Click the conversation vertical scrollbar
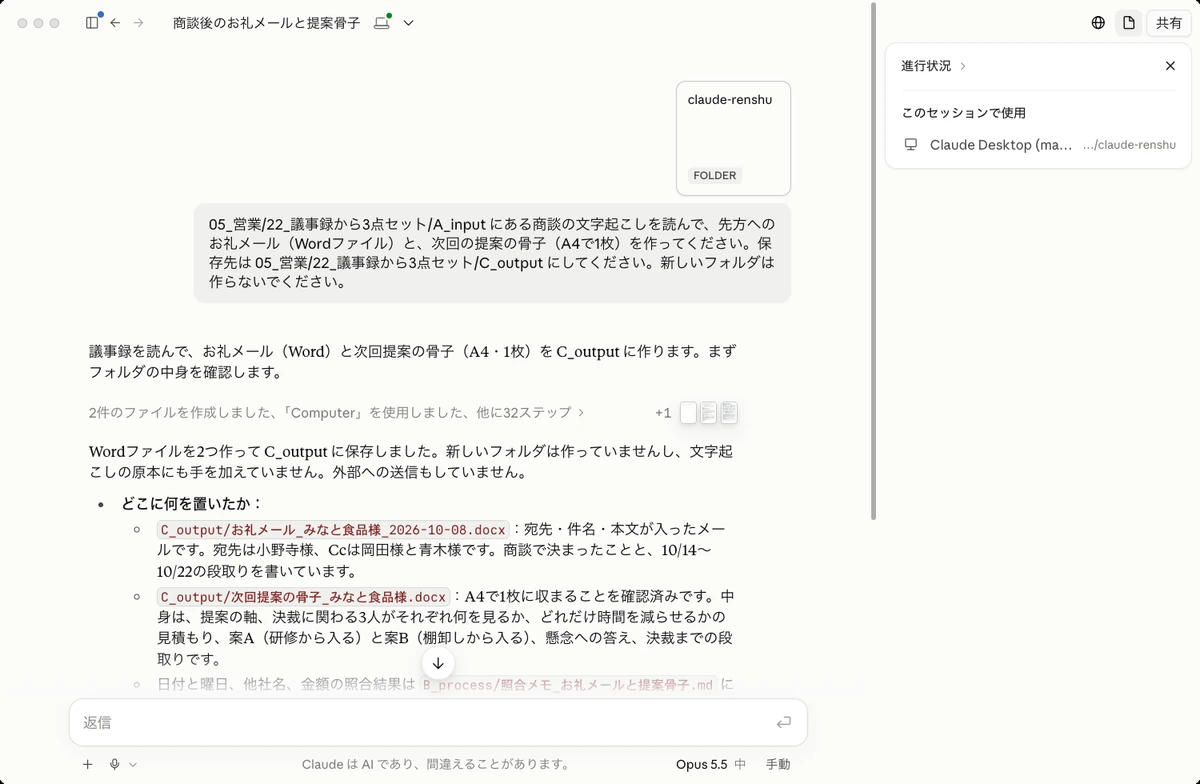 [875, 260]
